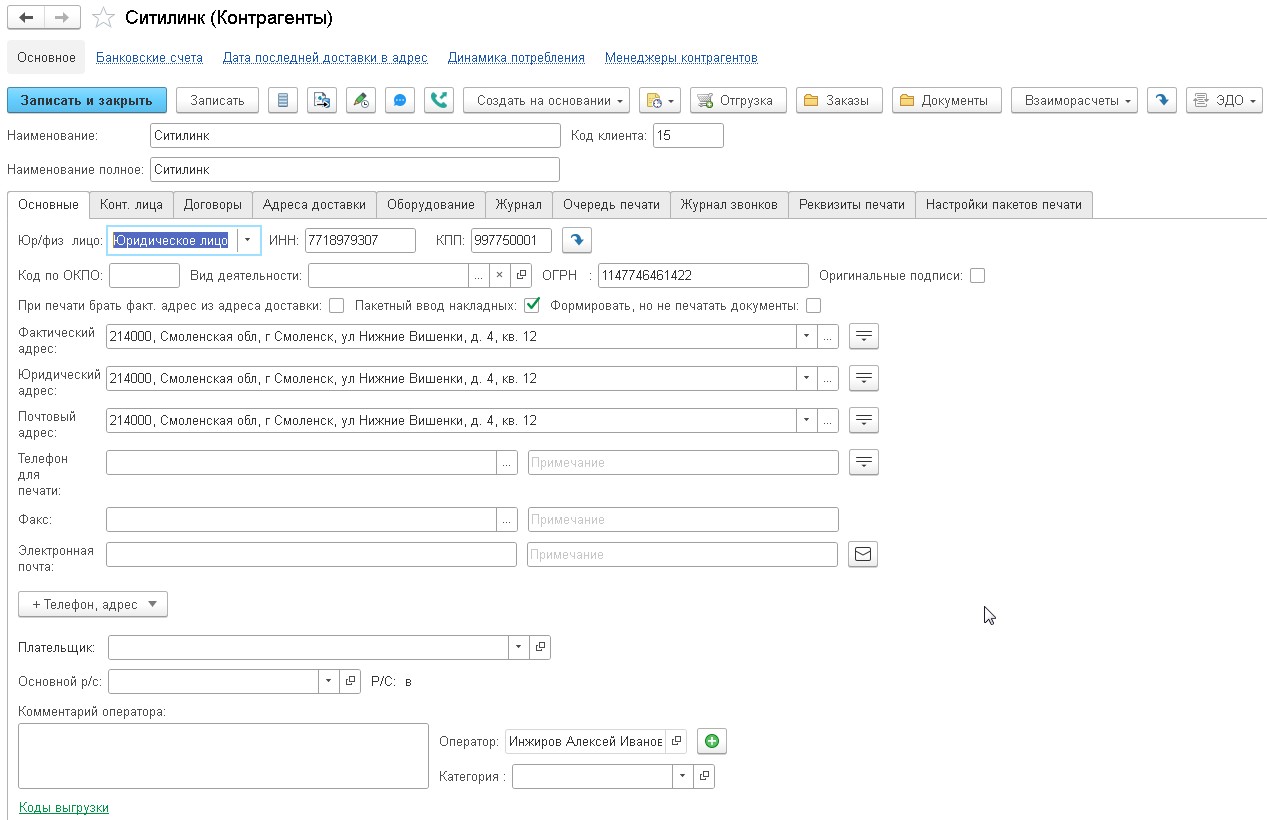Viewport: 1267px width, 820px height.
Task: Open list icon beside Фактический адрес
Action: coord(863,336)
